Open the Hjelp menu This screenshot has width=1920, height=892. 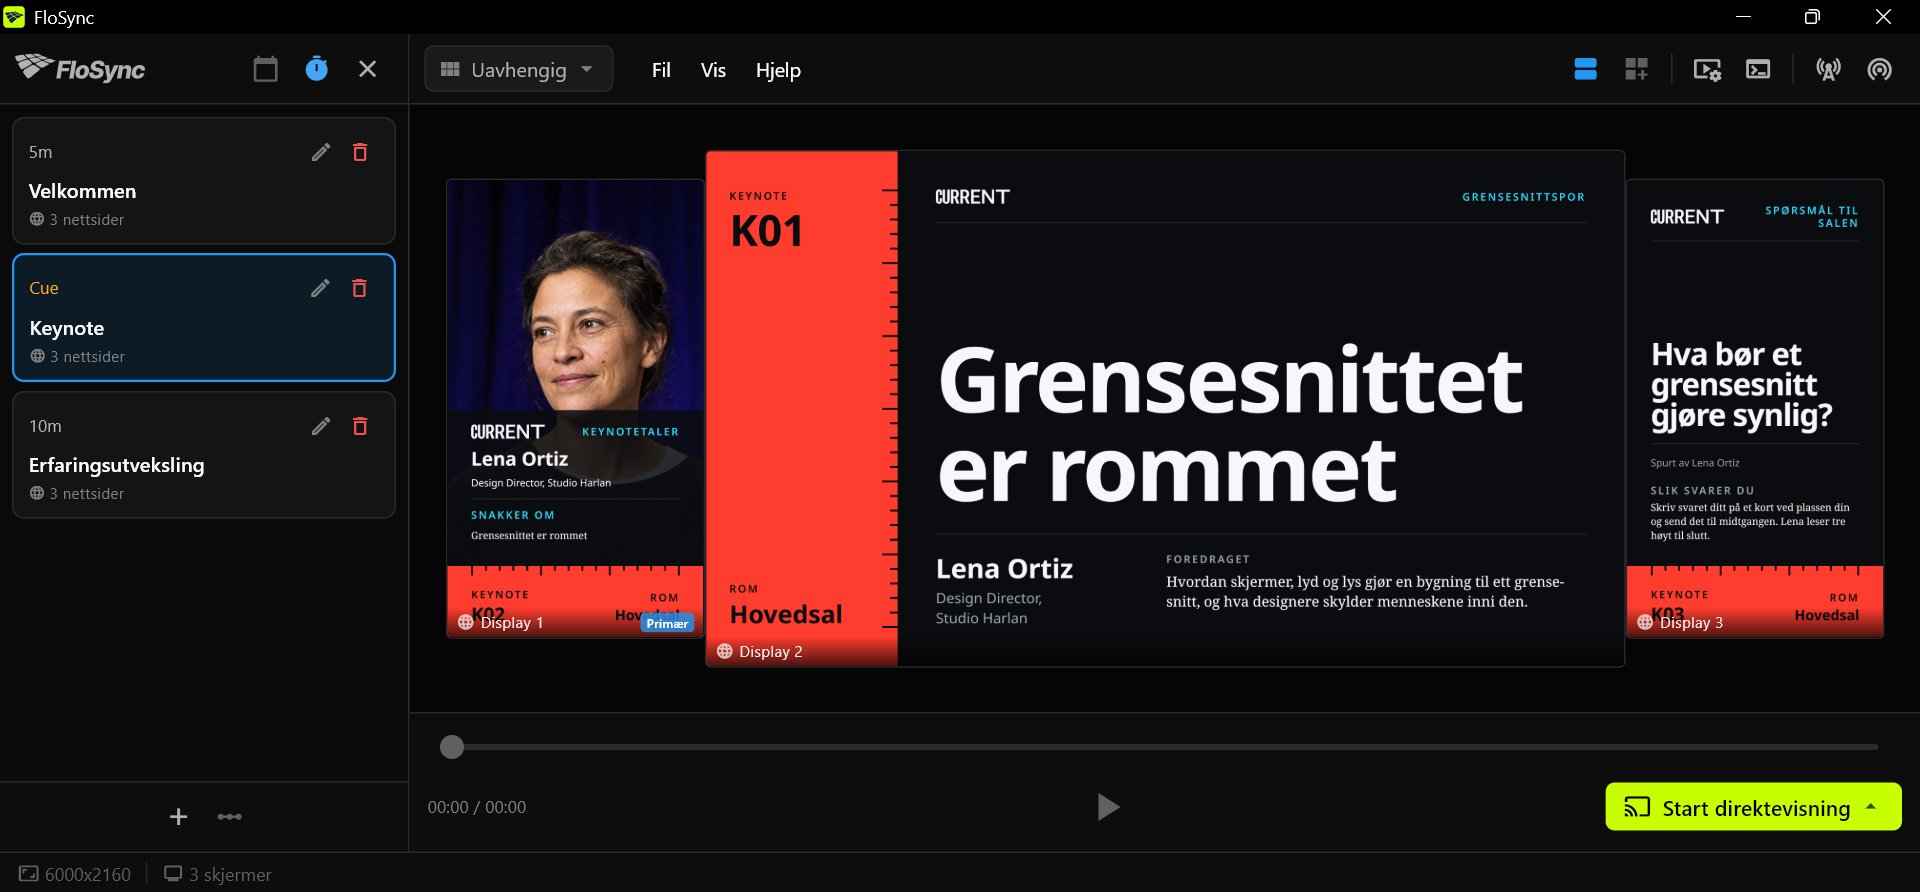778,70
